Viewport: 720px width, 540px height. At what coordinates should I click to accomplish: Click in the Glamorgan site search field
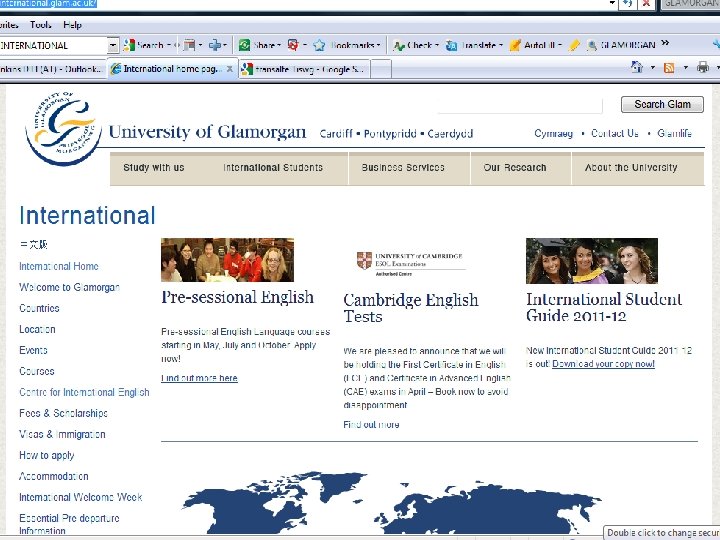pyautogui.click(x=519, y=105)
